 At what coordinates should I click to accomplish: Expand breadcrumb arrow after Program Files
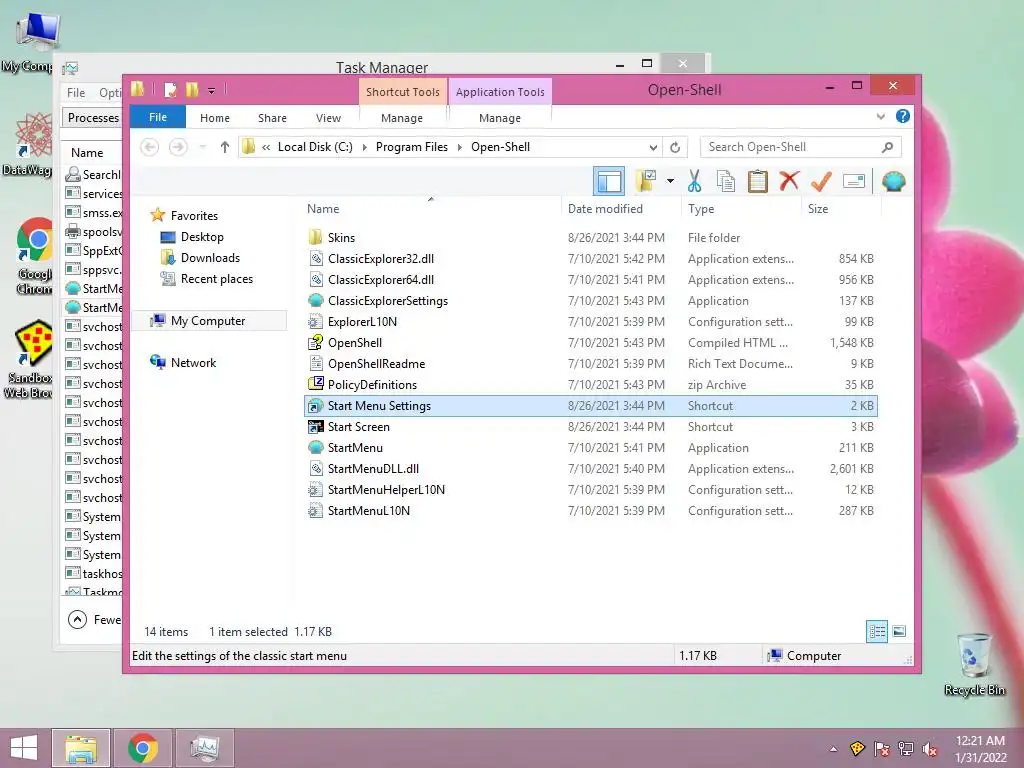pyautogui.click(x=460, y=147)
